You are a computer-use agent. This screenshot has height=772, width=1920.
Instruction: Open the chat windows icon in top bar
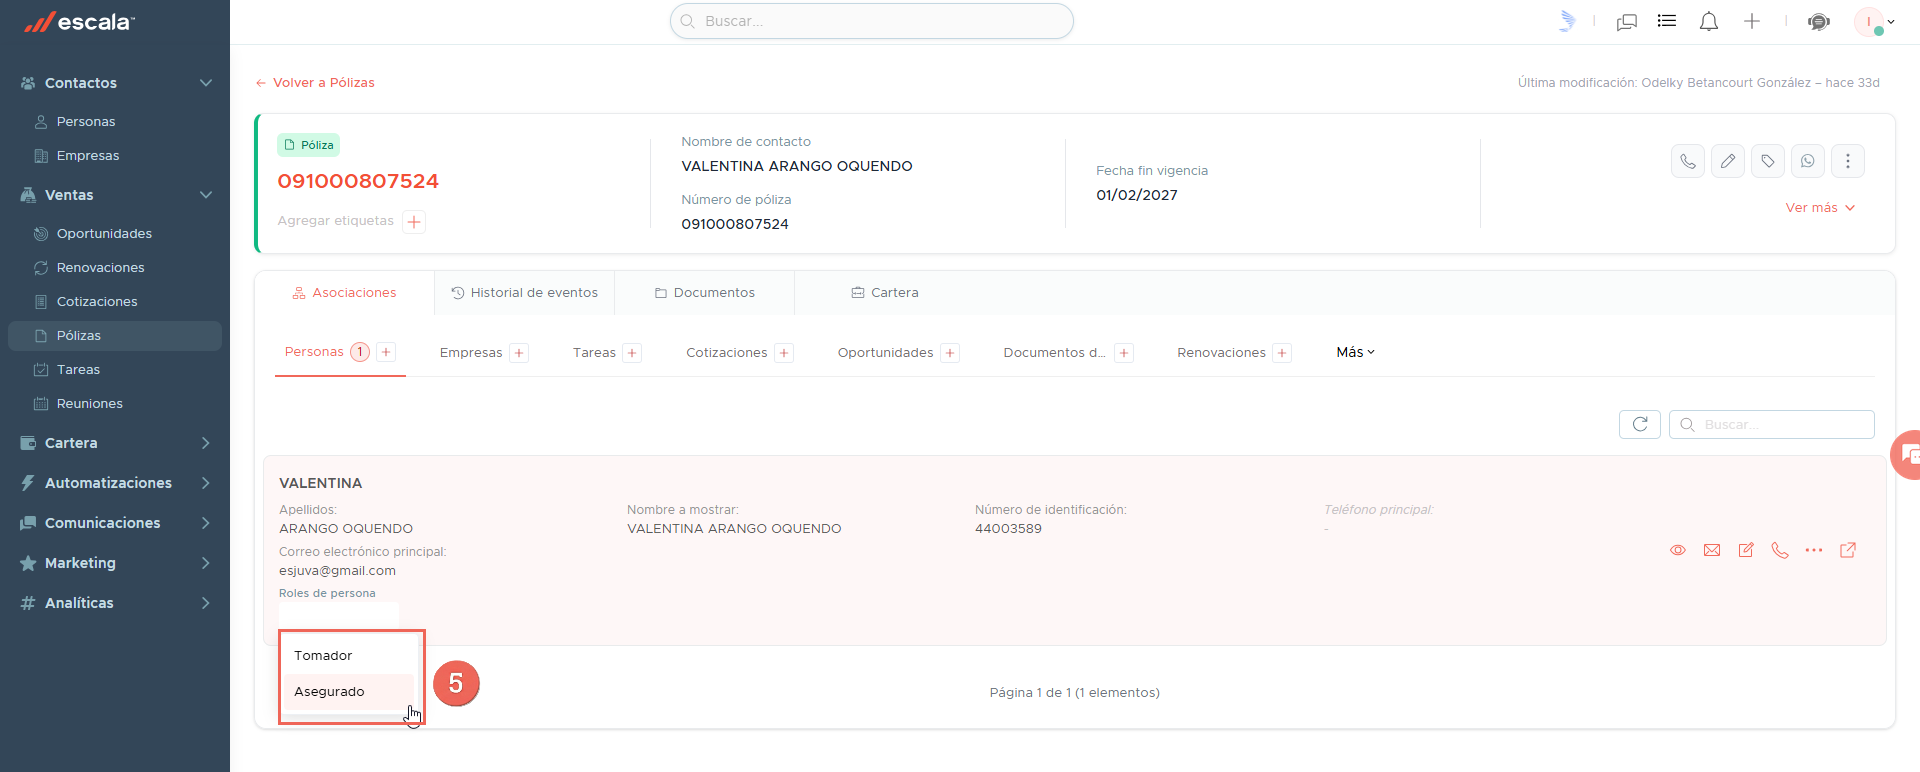click(1627, 21)
